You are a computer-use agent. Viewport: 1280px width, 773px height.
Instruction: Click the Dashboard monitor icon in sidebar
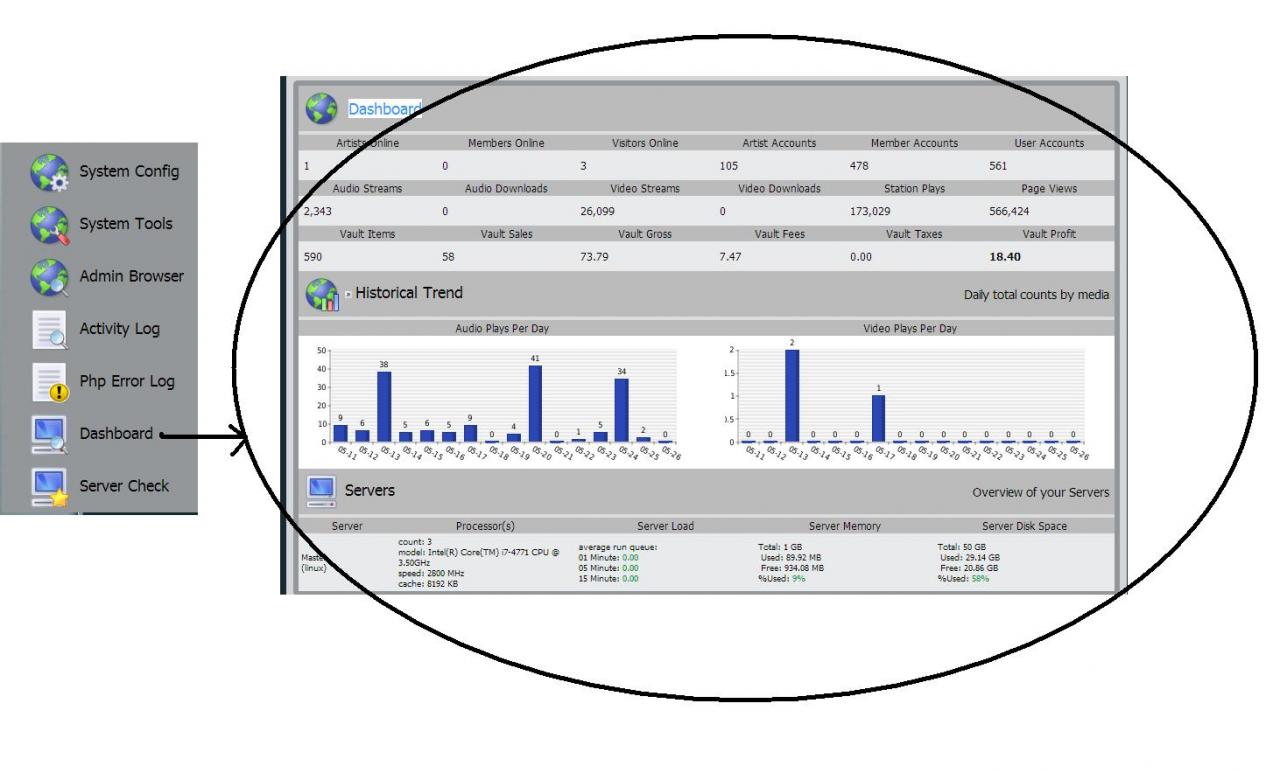[49, 434]
